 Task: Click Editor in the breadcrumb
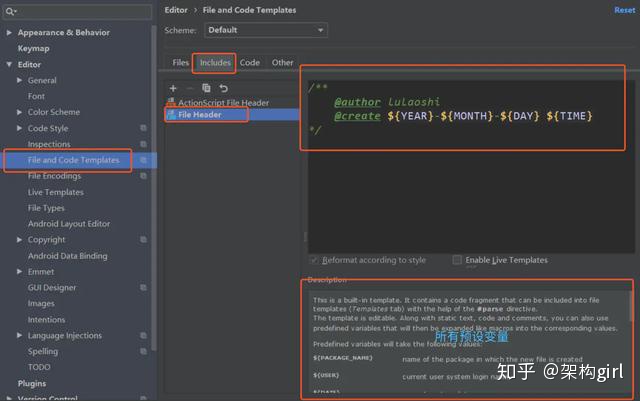coord(176,10)
